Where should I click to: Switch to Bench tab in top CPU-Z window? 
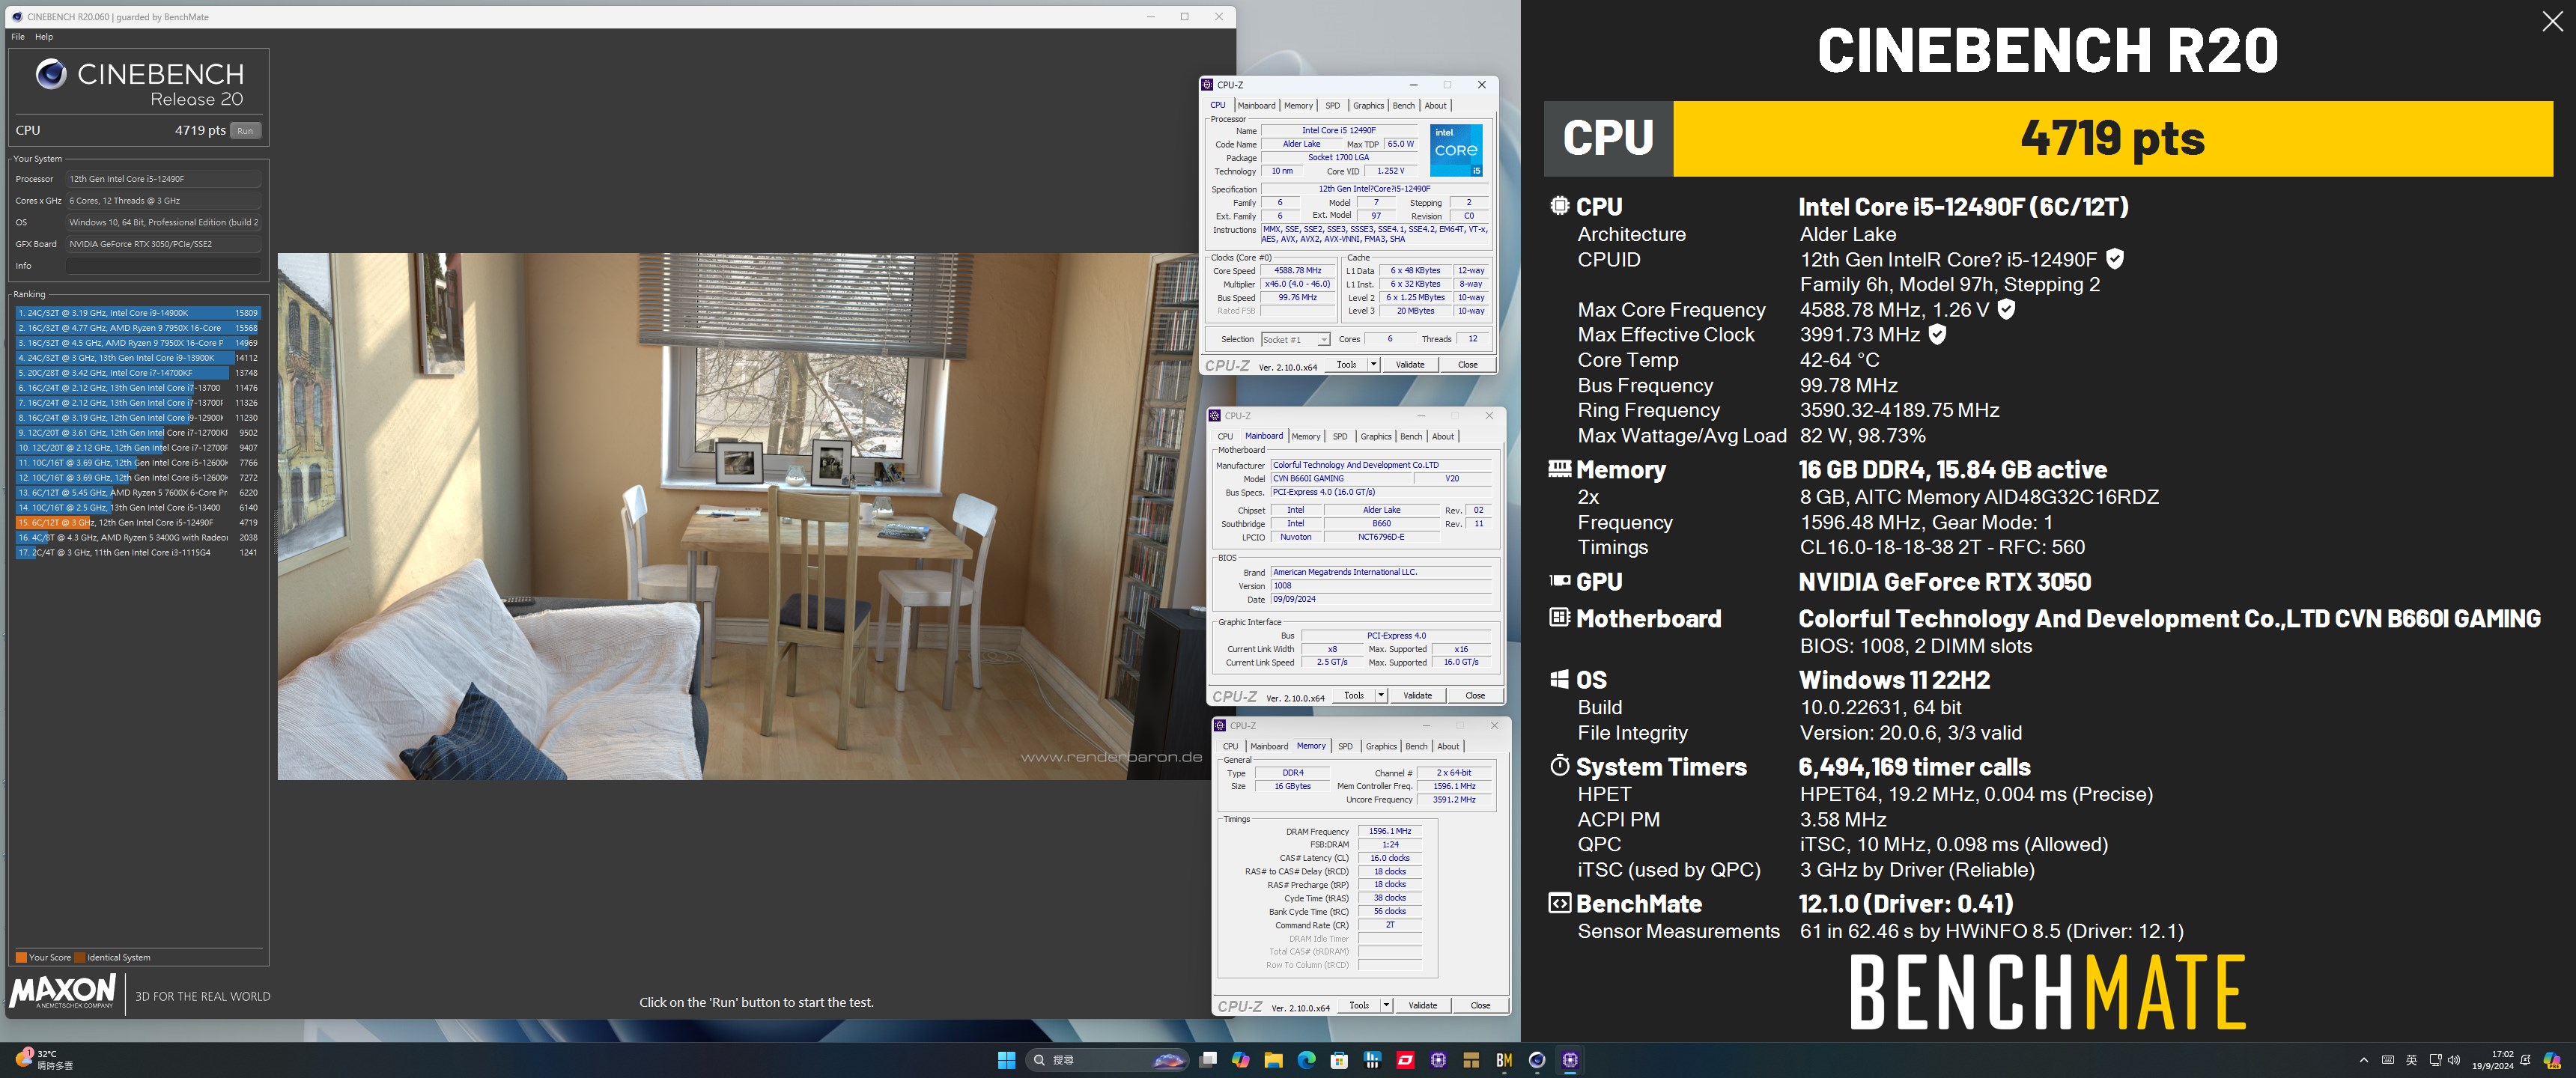1403,105
